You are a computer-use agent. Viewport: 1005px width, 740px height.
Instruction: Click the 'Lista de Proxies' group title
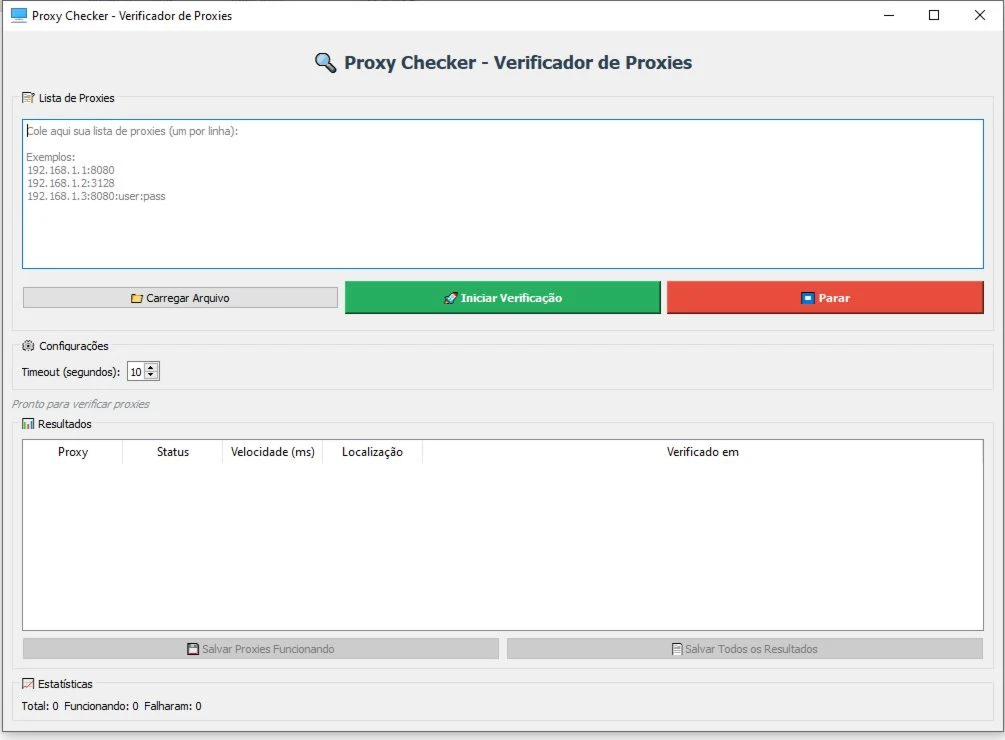click(76, 98)
